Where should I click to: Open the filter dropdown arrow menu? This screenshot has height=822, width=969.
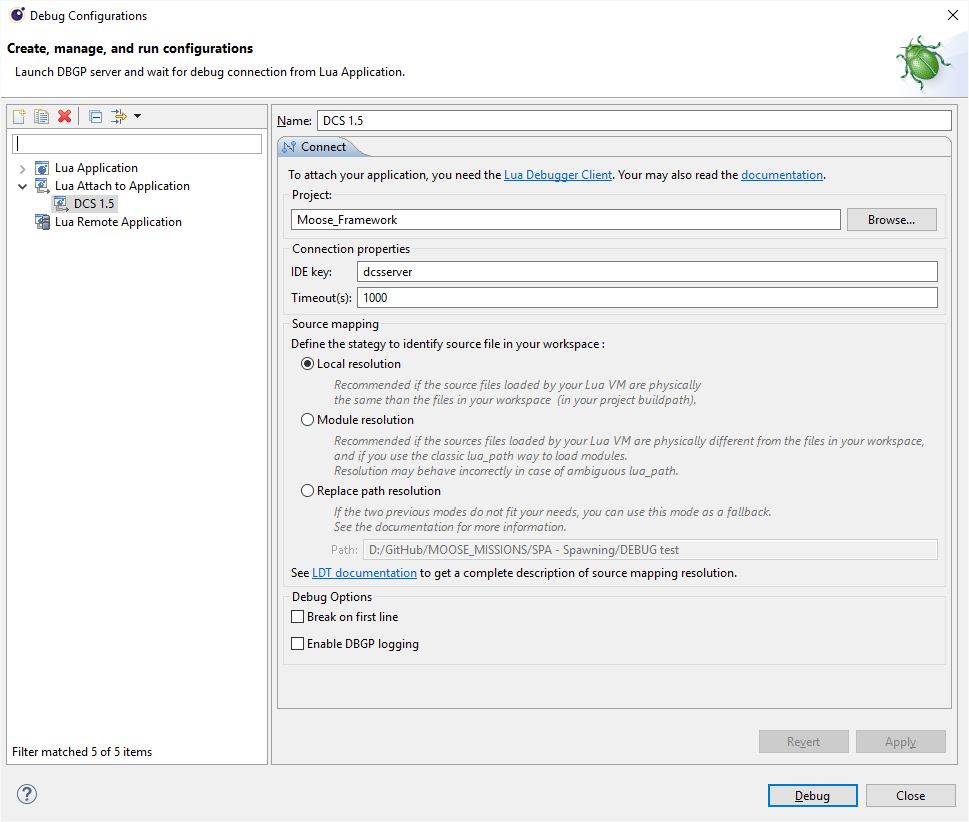pyautogui.click(x=137, y=116)
